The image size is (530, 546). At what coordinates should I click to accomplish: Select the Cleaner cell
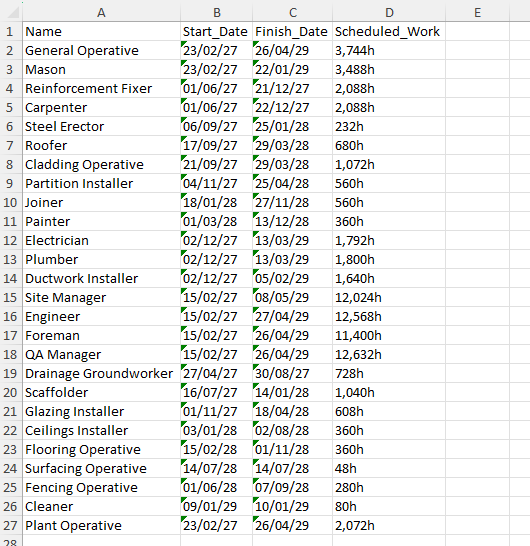pyautogui.click(x=102, y=506)
